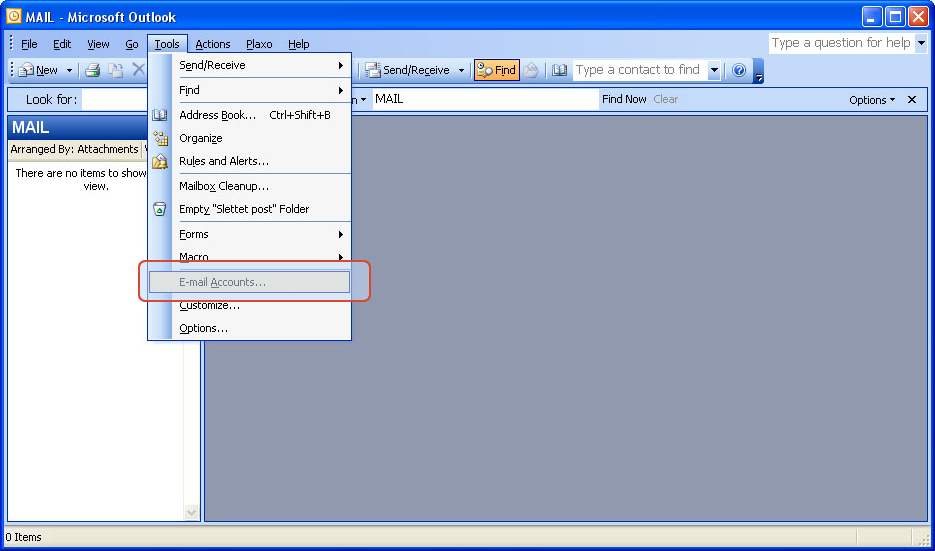Click Arranged By: Attachments header
935x551 pixels.
(x=75, y=149)
